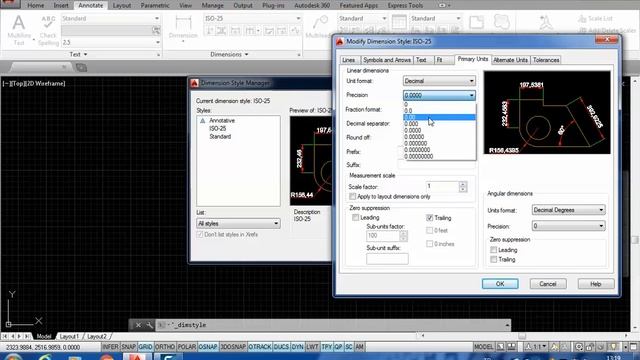Open Angular Precision dropdown

click(568, 226)
